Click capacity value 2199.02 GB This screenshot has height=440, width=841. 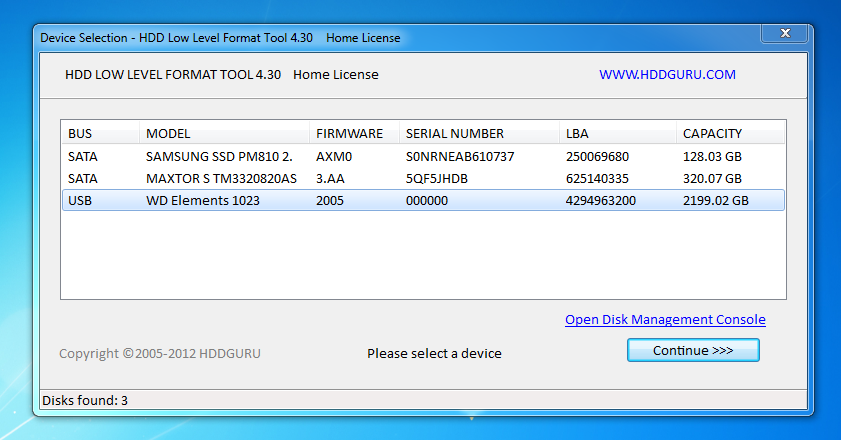[715, 201]
